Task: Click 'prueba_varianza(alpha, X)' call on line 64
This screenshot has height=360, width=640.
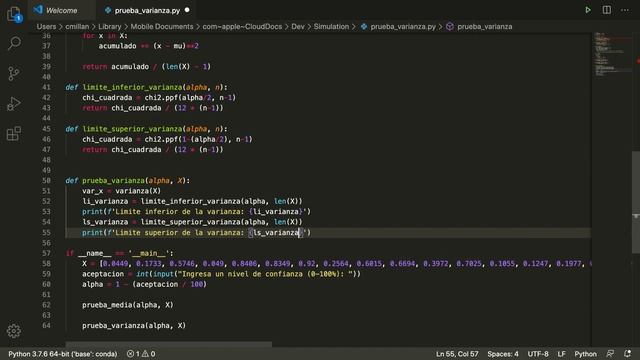Action: point(134,326)
